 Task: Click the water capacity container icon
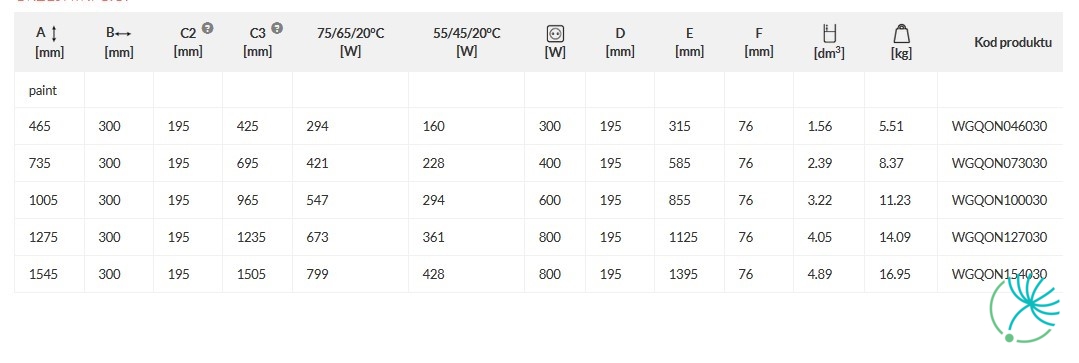pos(829,32)
